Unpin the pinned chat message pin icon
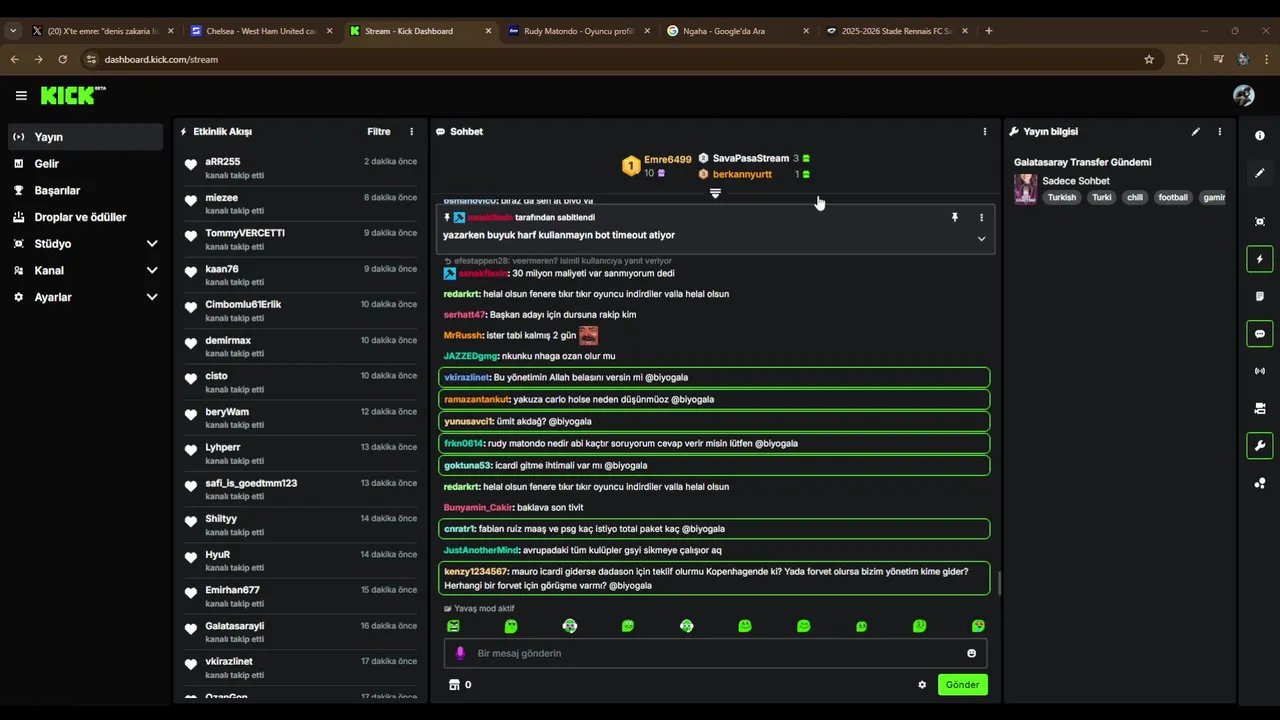Image resolution: width=1280 pixels, height=720 pixels. tap(954, 217)
